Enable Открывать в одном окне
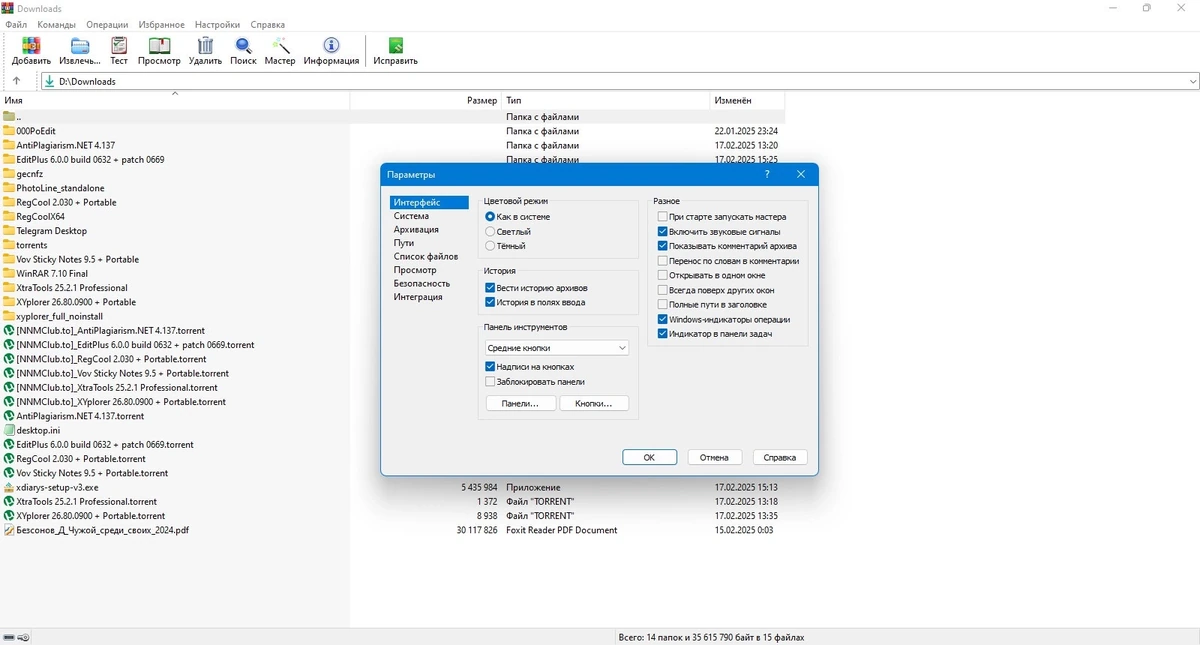 pyautogui.click(x=662, y=275)
